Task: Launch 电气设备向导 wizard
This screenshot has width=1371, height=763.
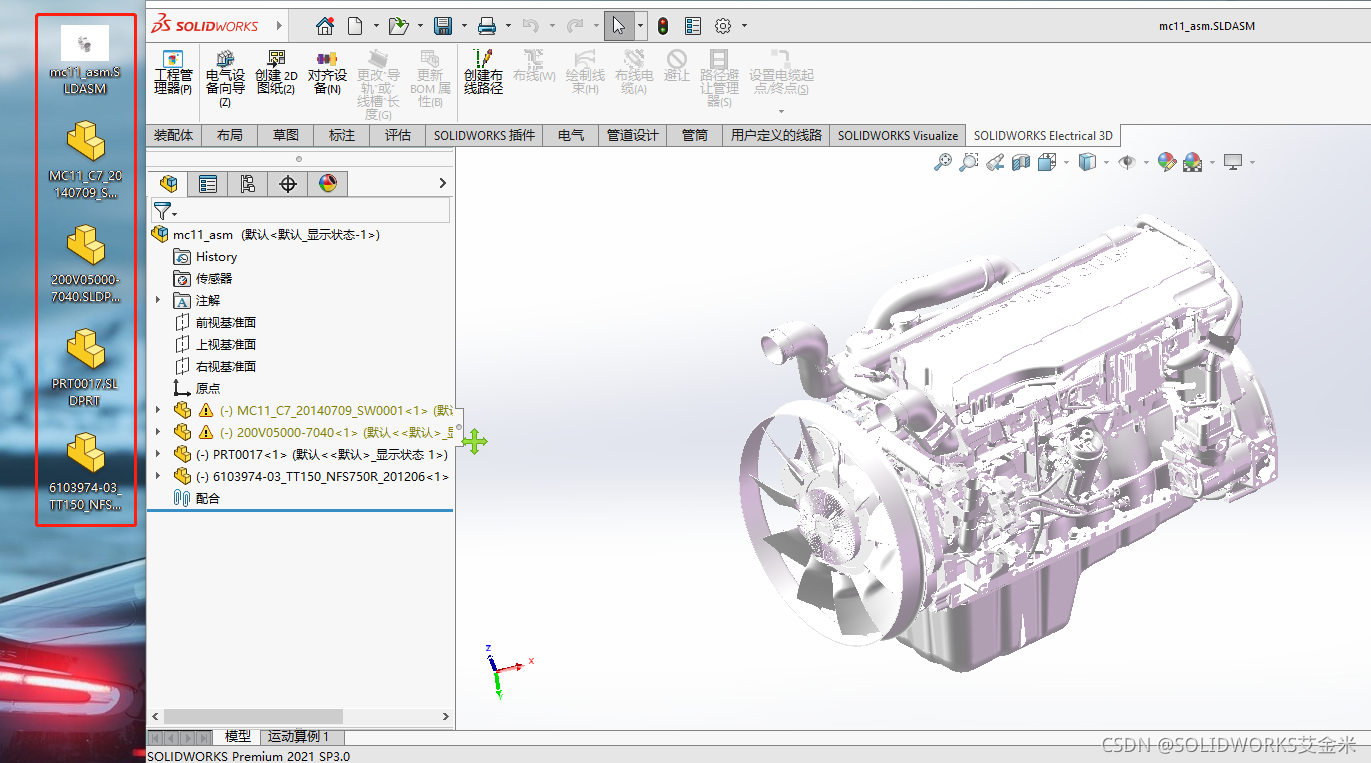Action: tap(225, 77)
